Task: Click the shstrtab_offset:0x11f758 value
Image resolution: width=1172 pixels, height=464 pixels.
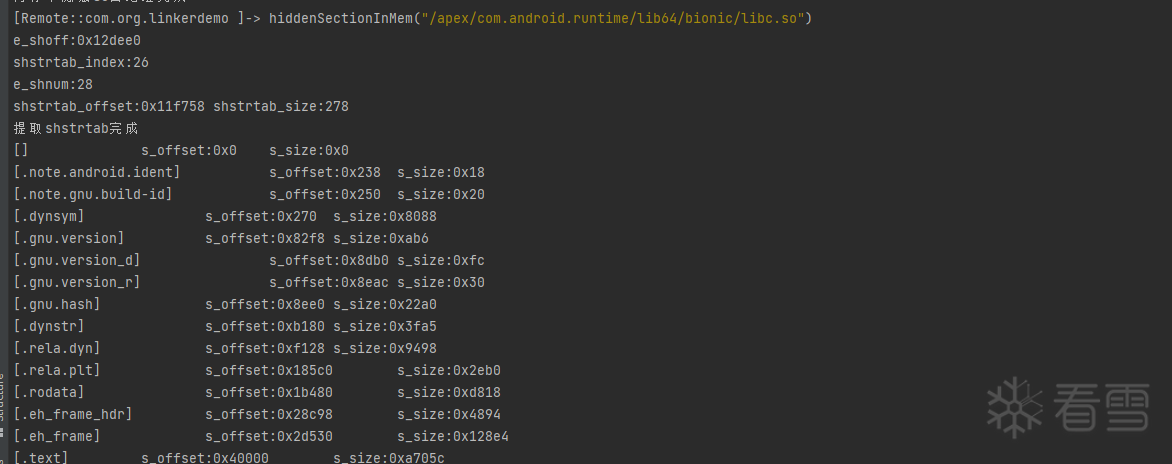Action: click(x=109, y=106)
